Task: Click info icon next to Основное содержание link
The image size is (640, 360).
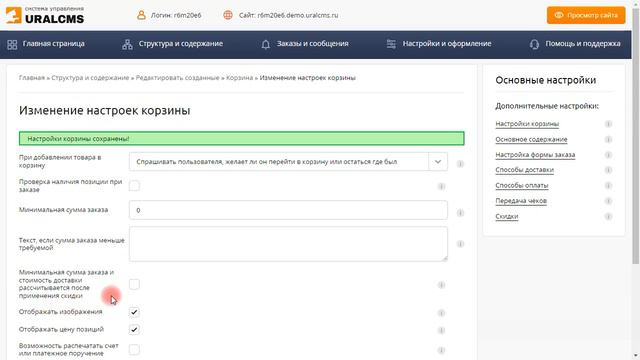Action: coord(608,140)
